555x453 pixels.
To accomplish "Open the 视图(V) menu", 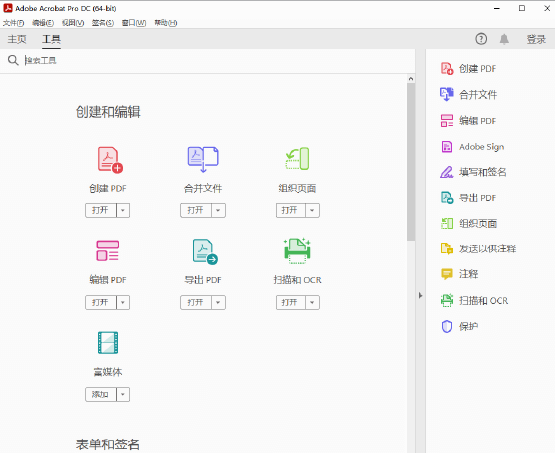I will pos(73,23).
